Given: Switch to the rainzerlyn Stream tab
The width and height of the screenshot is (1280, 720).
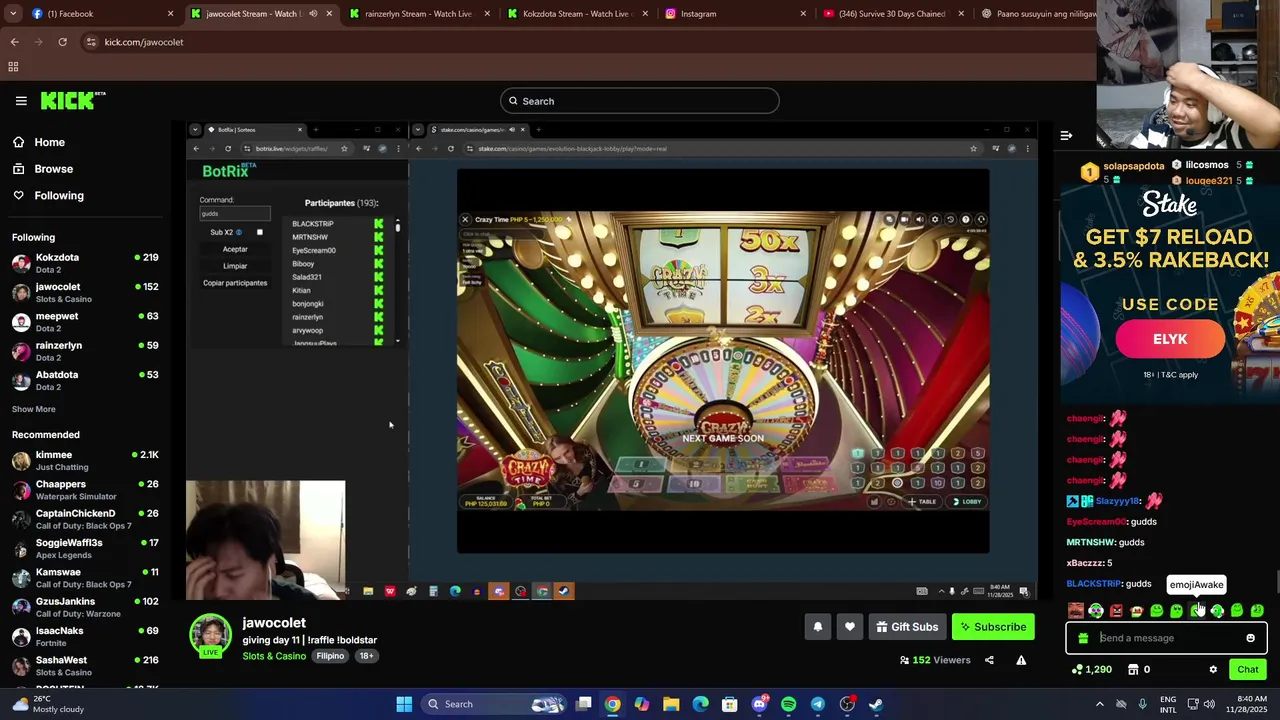Looking at the screenshot, I should coord(419,14).
